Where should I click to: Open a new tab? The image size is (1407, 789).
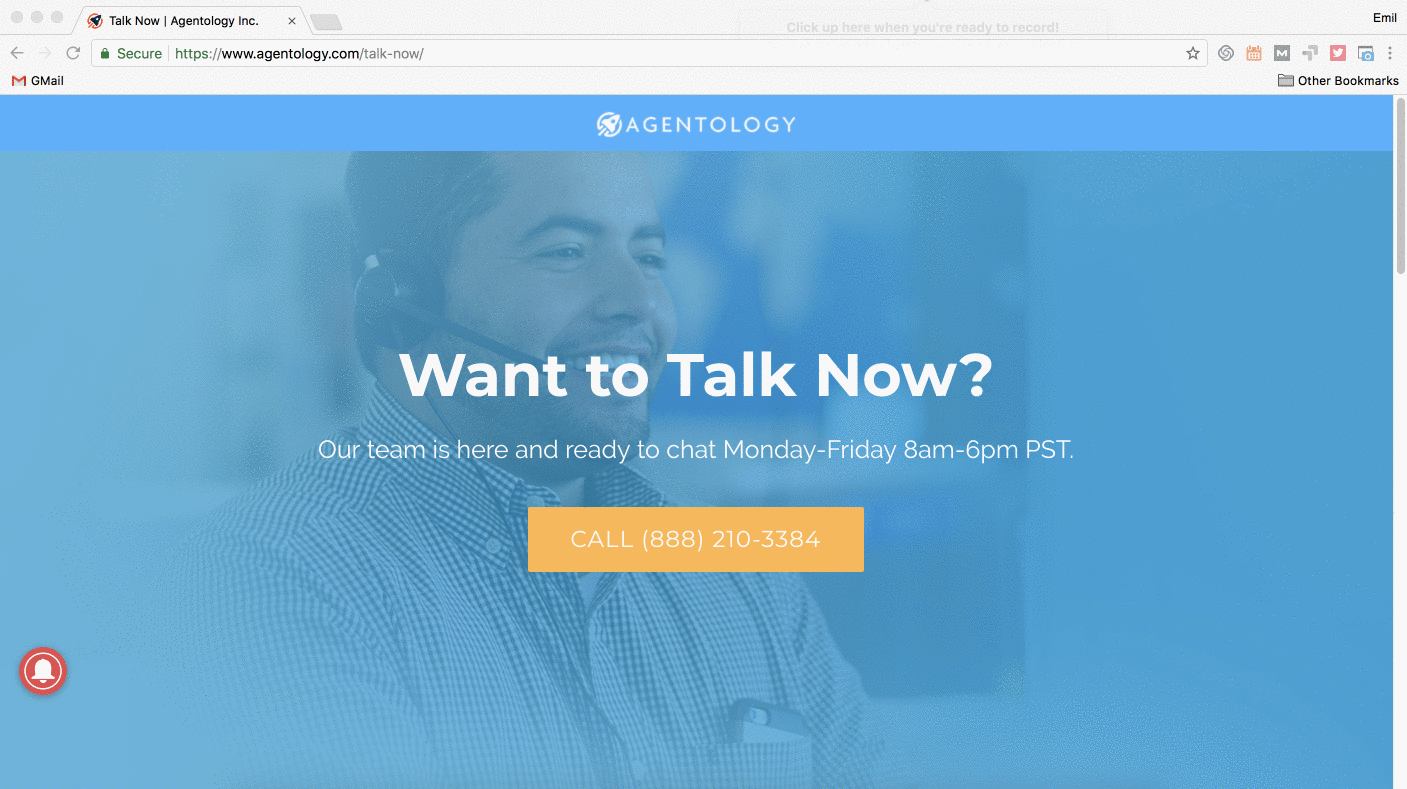tap(326, 22)
